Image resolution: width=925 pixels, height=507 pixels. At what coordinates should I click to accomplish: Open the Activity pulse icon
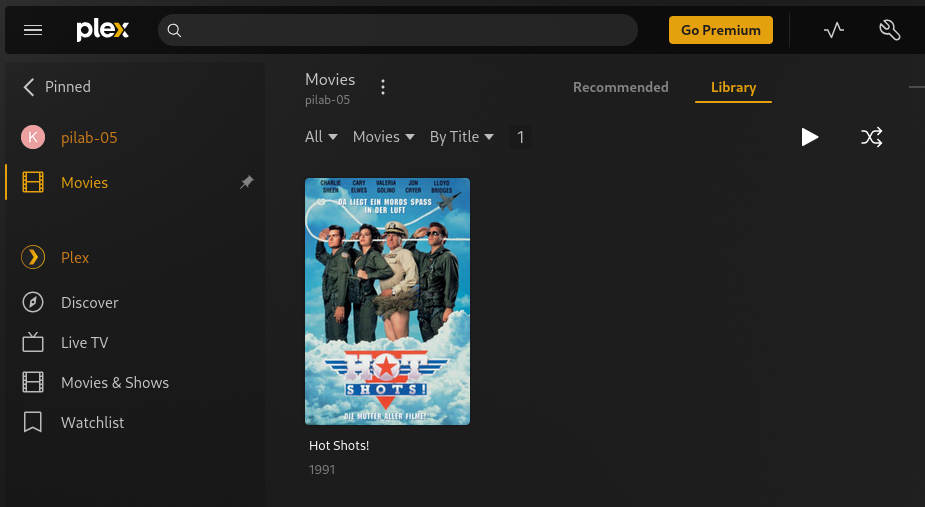(x=834, y=30)
